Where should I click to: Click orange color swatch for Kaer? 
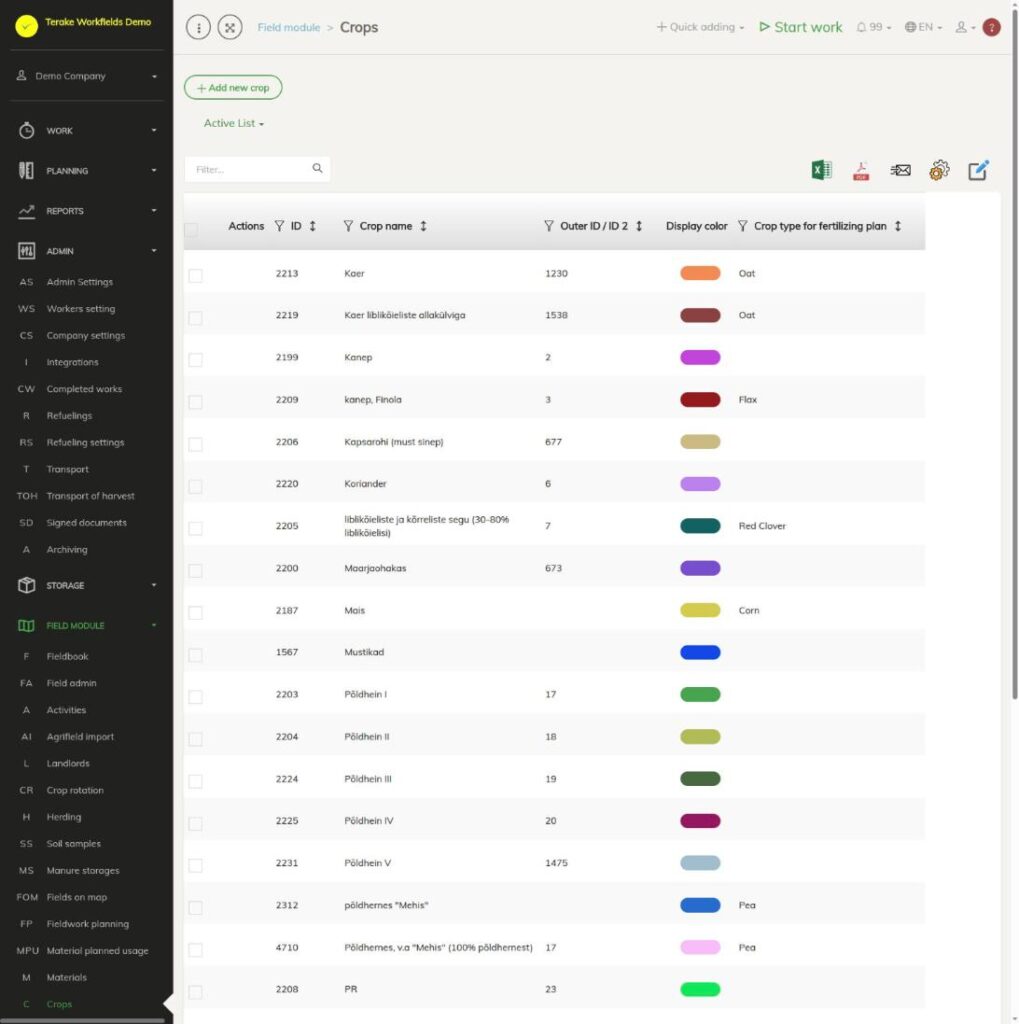(x=700, y=274)
